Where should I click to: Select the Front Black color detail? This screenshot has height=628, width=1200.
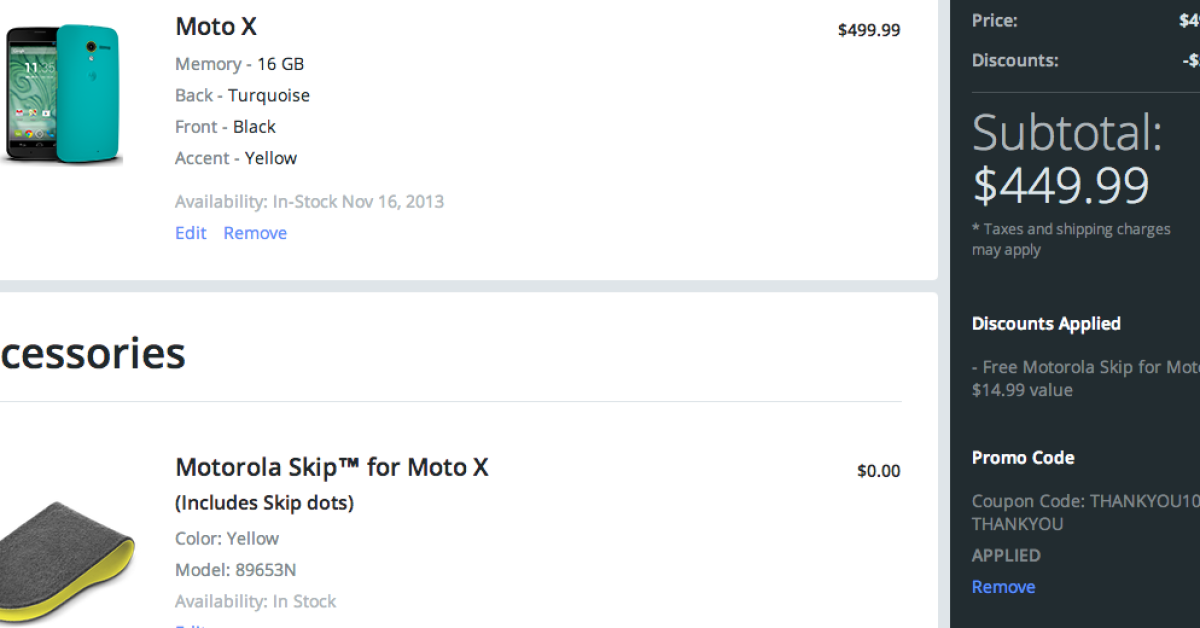click(x=225, y=127)
